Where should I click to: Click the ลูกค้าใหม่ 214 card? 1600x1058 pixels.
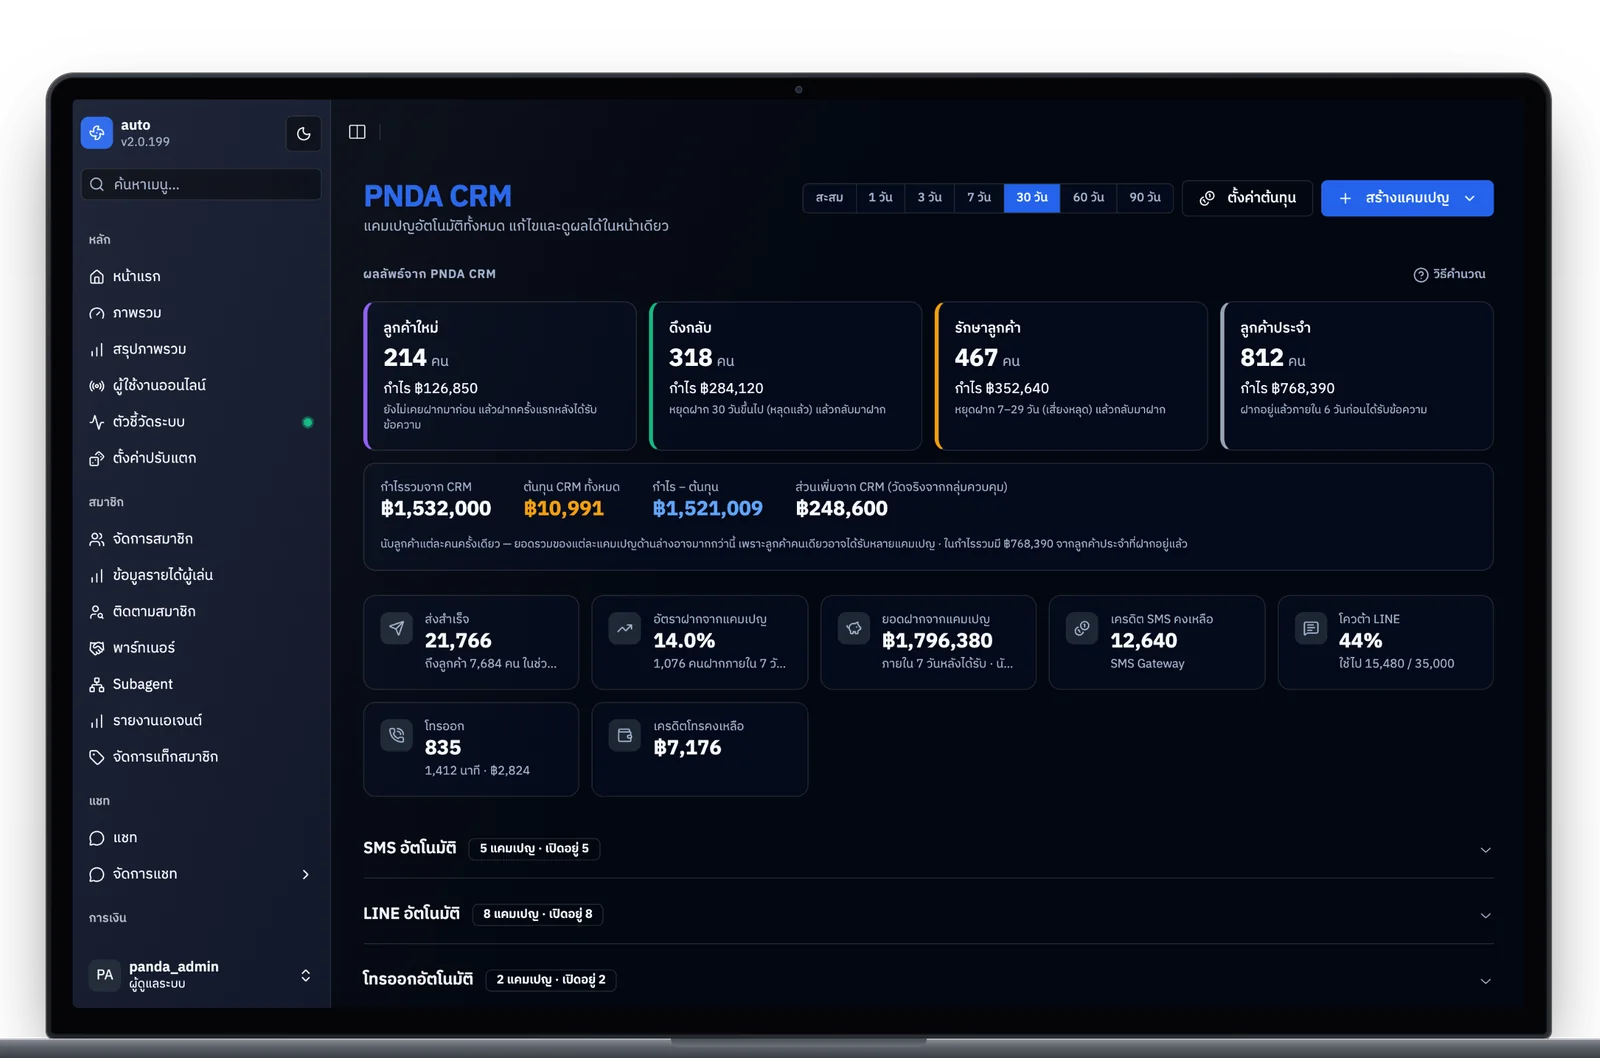[500, 376]
